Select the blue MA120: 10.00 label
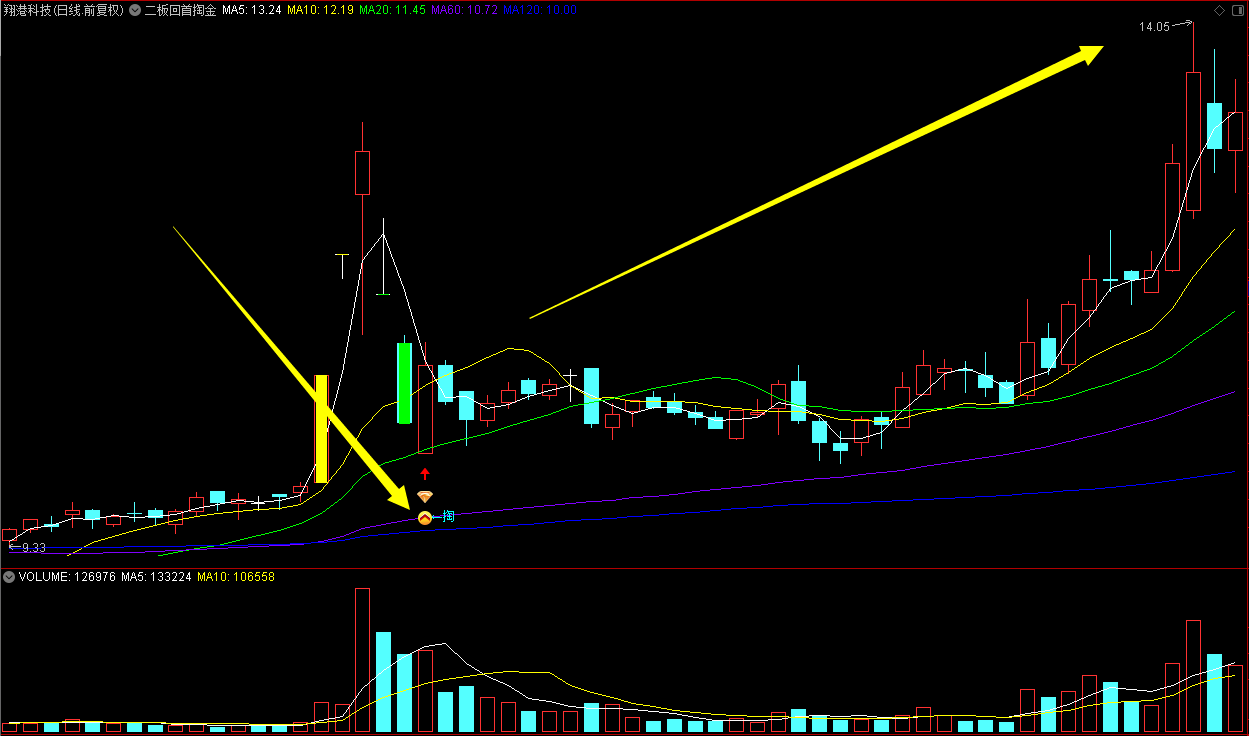The width and height of the screenshot is (1249, 736). click(540, 10)
